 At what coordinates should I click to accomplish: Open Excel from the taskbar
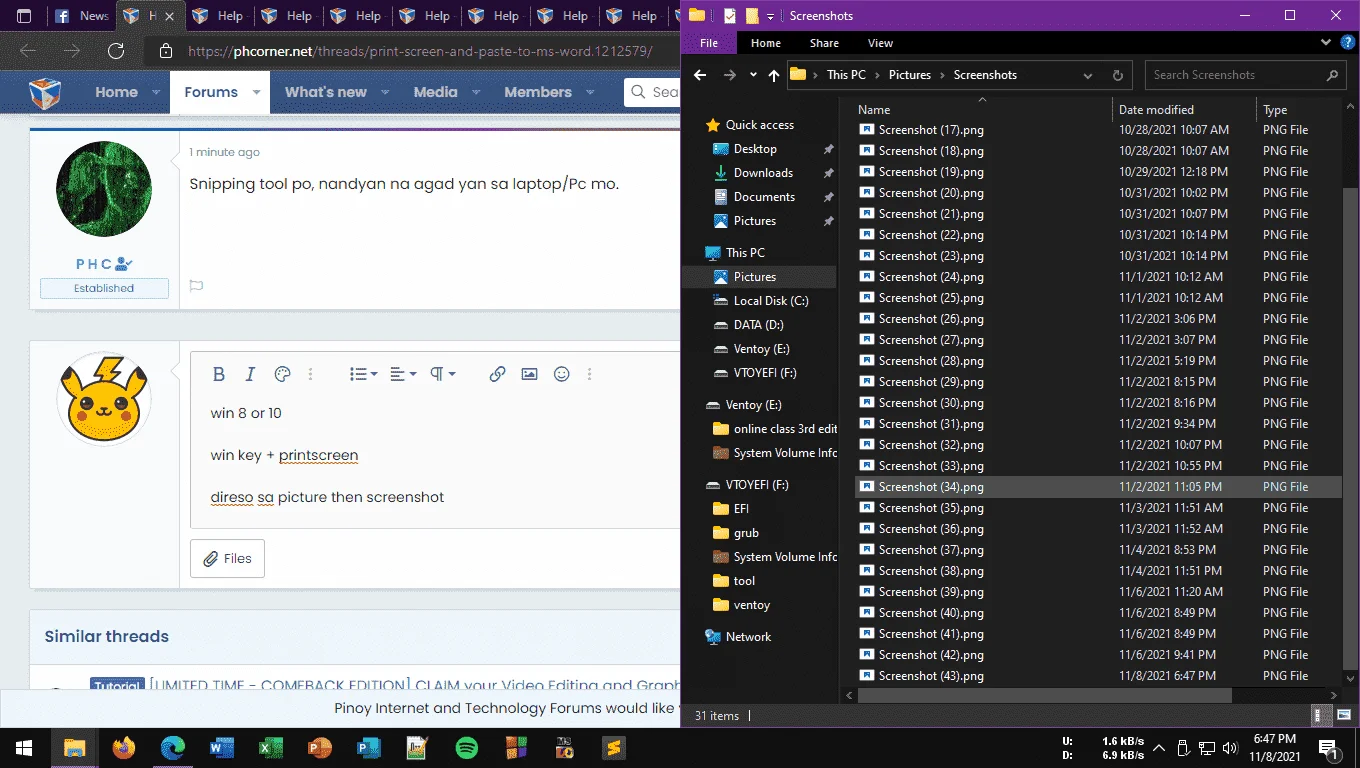click(271, 748)
